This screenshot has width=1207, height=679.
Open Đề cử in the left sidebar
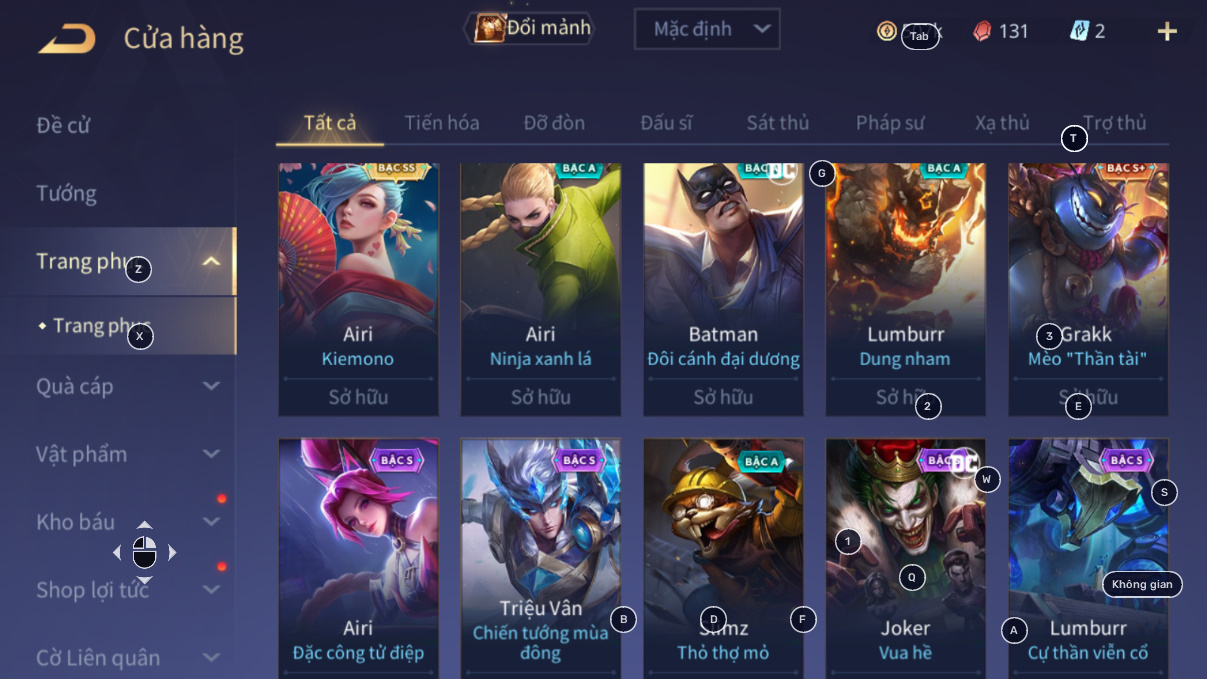tap(63, 125)
